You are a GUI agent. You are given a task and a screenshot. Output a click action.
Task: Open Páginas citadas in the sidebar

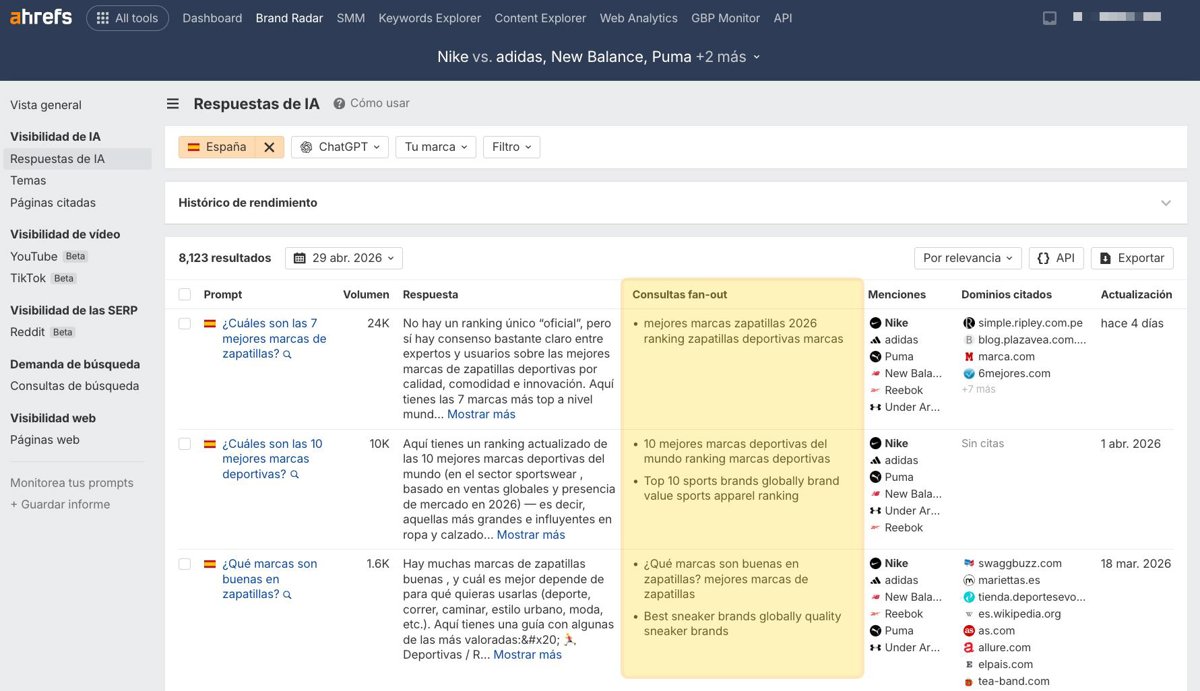tap(53, 203)
